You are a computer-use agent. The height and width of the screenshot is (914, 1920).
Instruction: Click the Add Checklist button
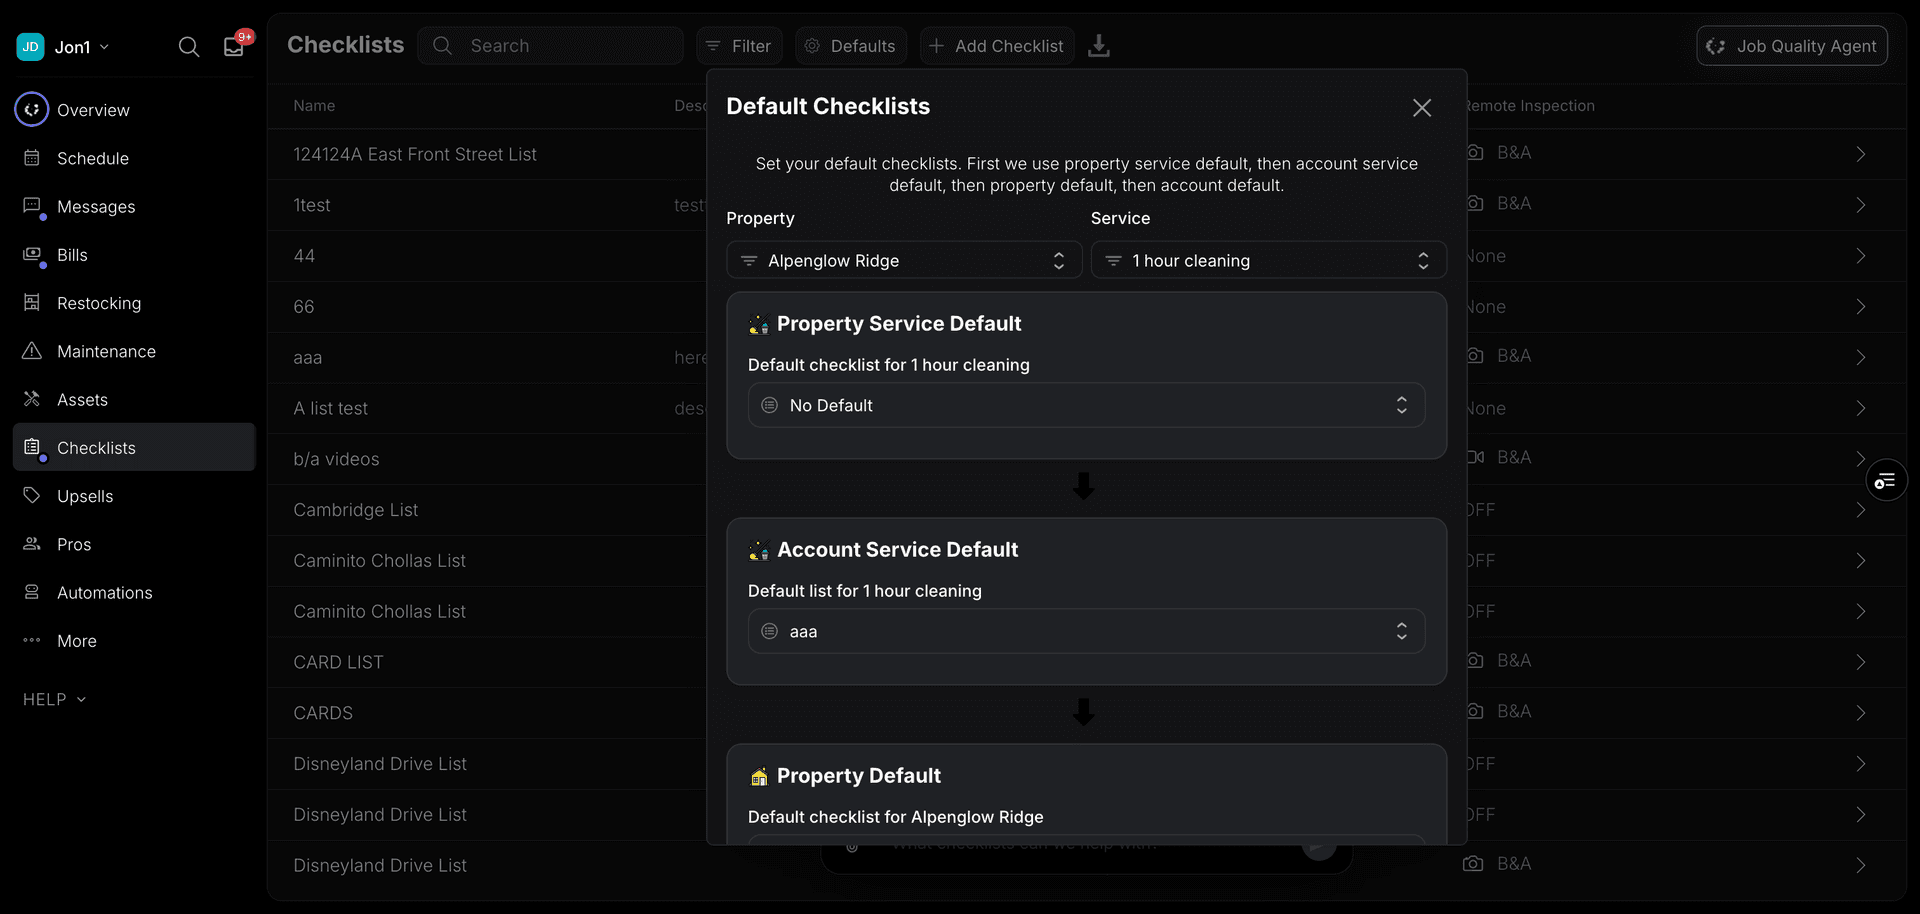coord(996,46)
